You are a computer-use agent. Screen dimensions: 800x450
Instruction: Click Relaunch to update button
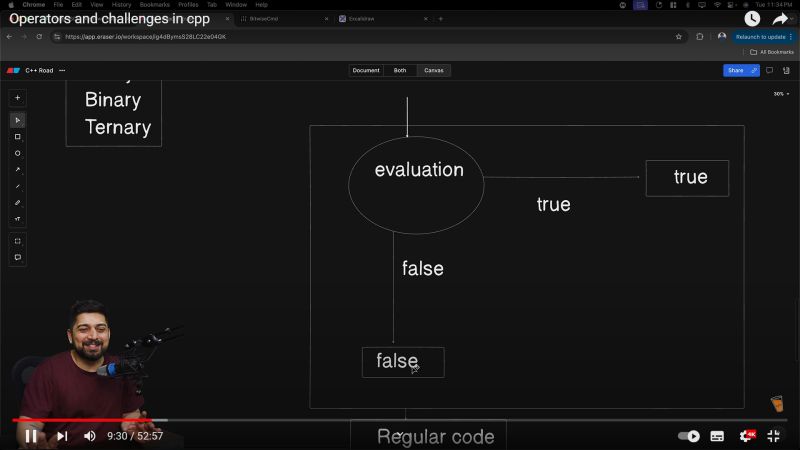coord(760,37)
